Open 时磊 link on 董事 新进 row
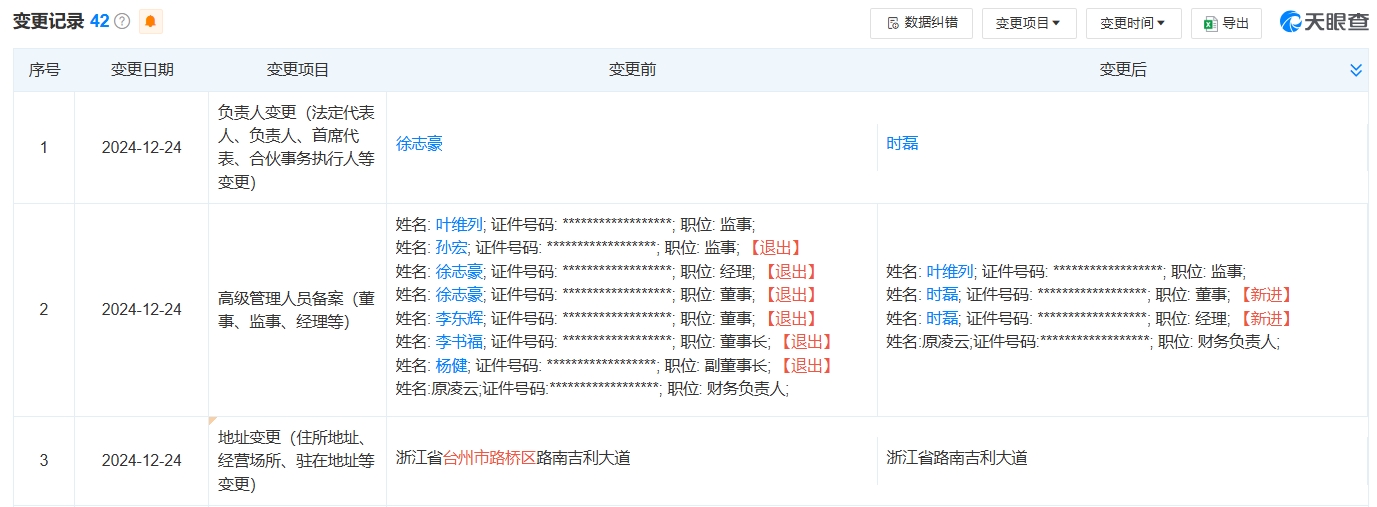1377x507 pixels. 942,294
